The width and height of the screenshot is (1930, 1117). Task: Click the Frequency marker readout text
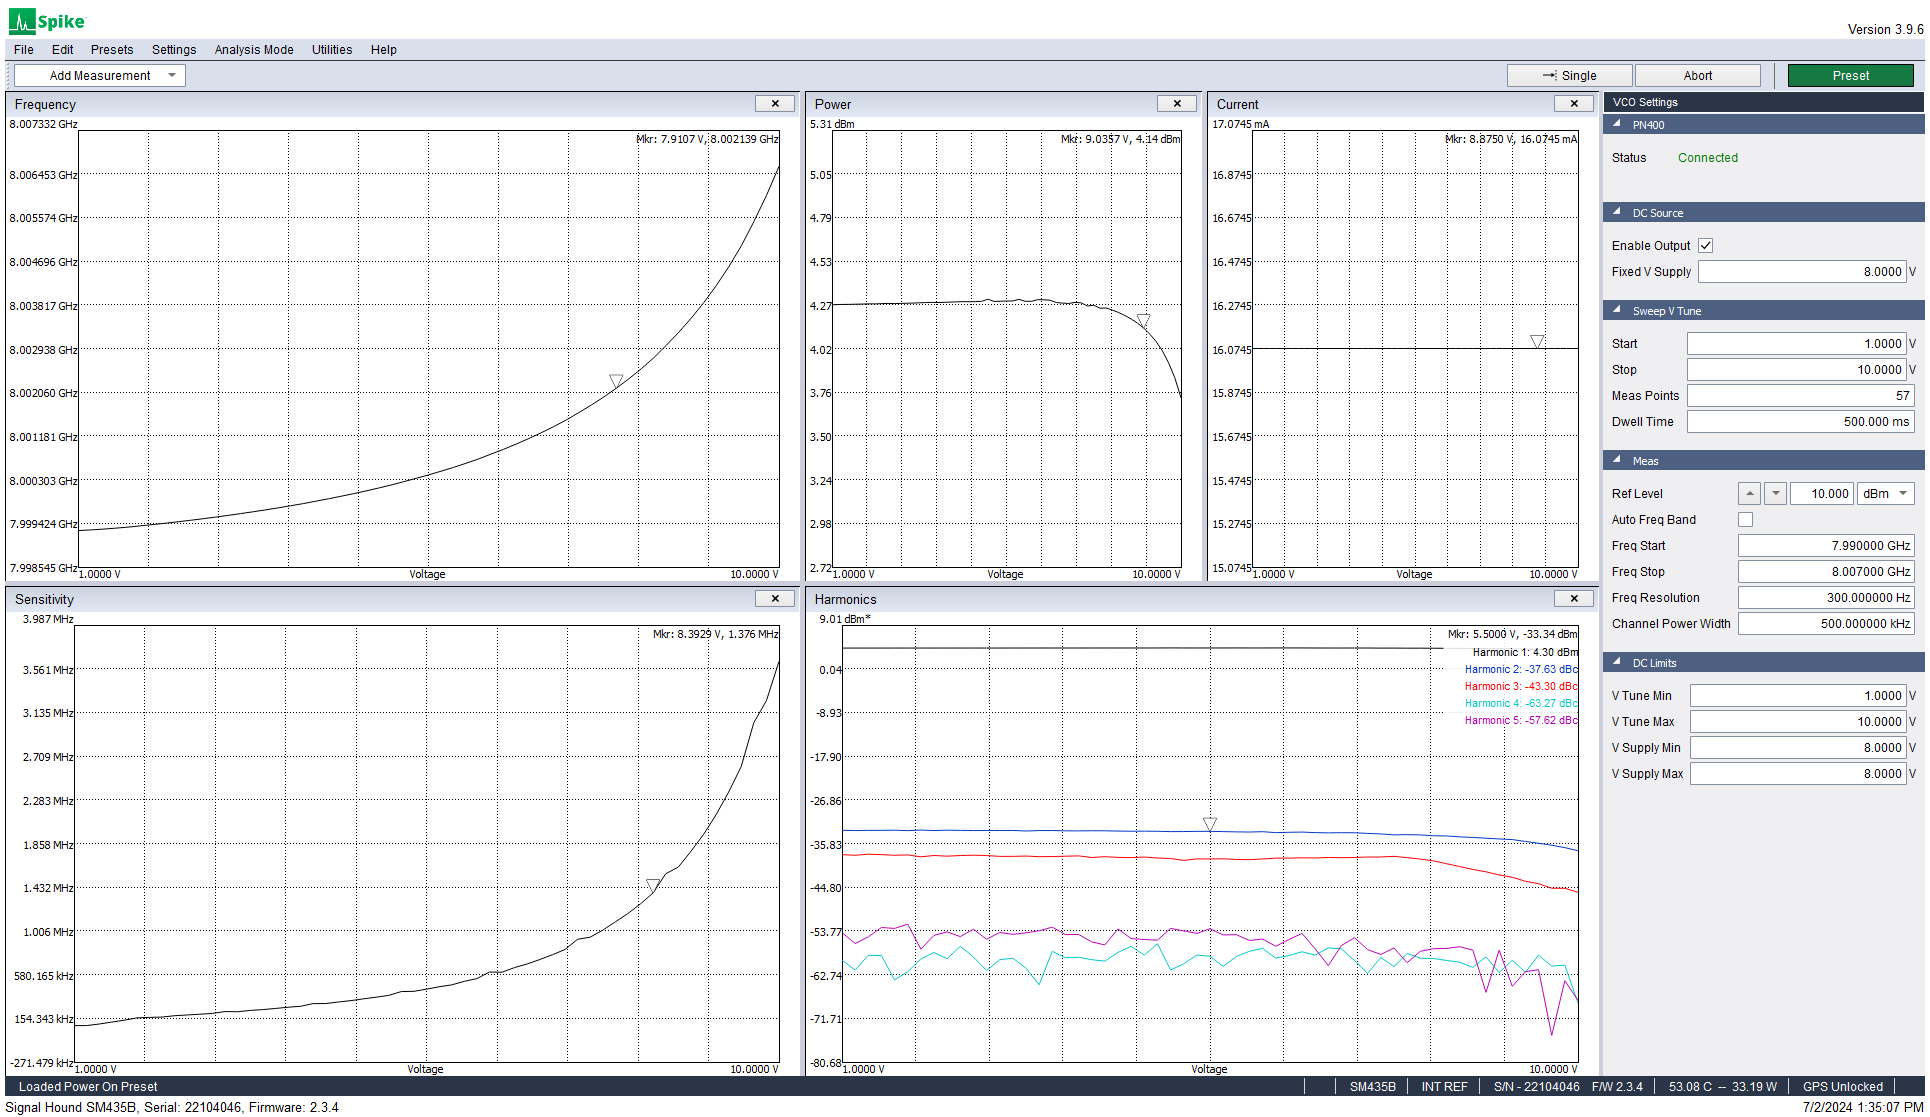tap(707, 140)
